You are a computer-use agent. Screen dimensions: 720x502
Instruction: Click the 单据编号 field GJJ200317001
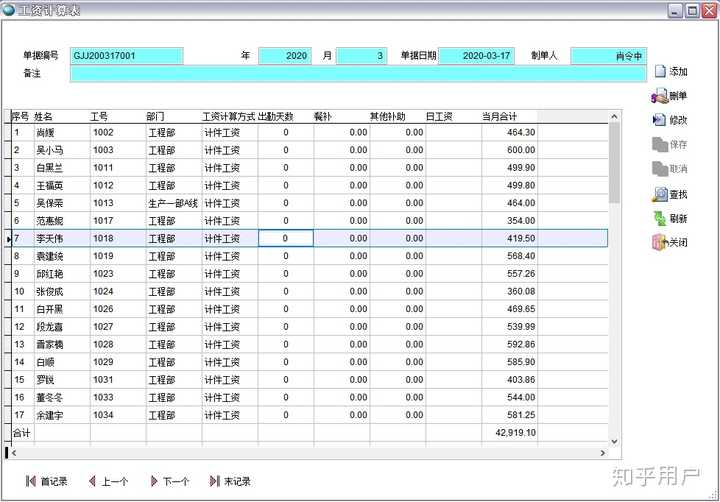tap(127, 56)
